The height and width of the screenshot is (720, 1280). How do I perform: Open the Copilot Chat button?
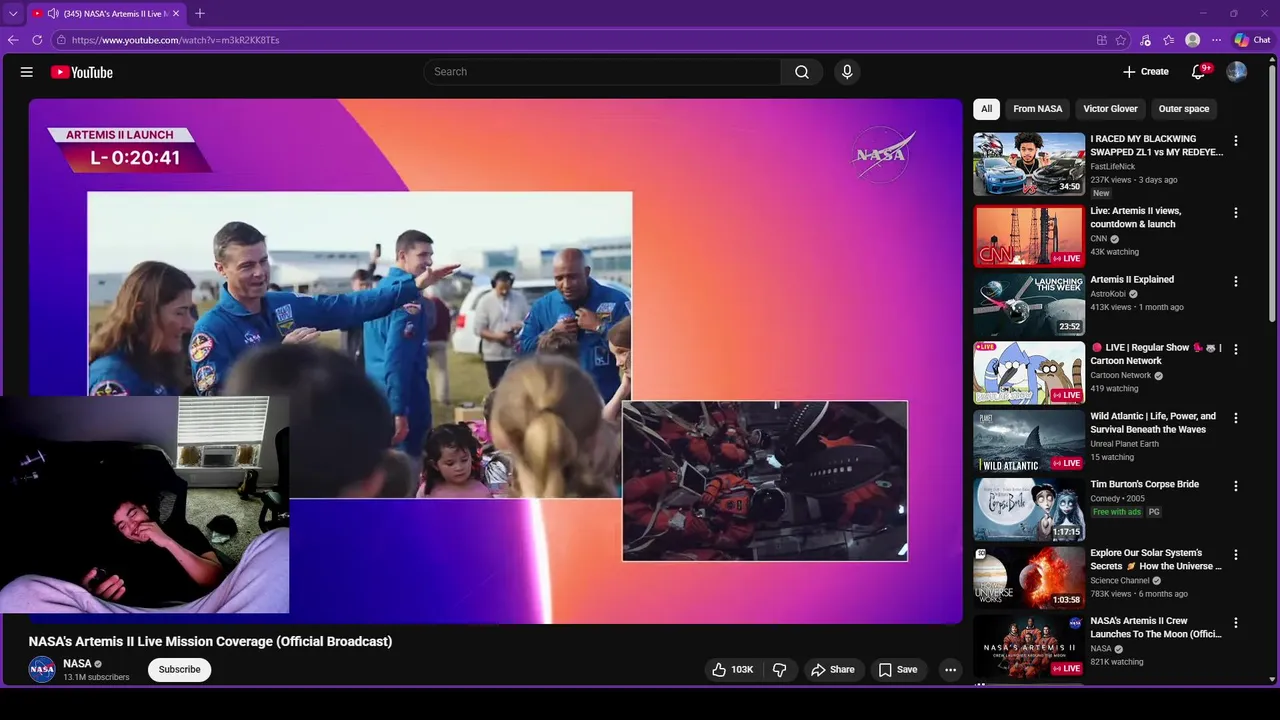1252,40
